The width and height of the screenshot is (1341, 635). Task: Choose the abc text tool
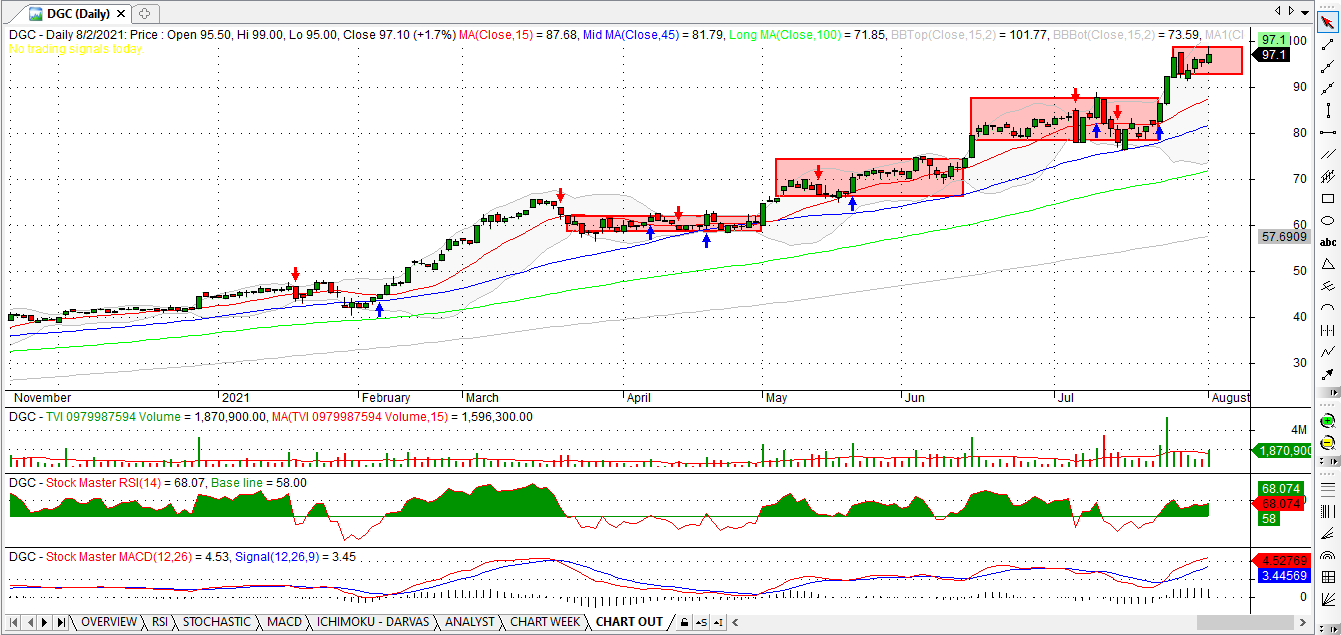pyautogui.click(x=1328, y=243)
